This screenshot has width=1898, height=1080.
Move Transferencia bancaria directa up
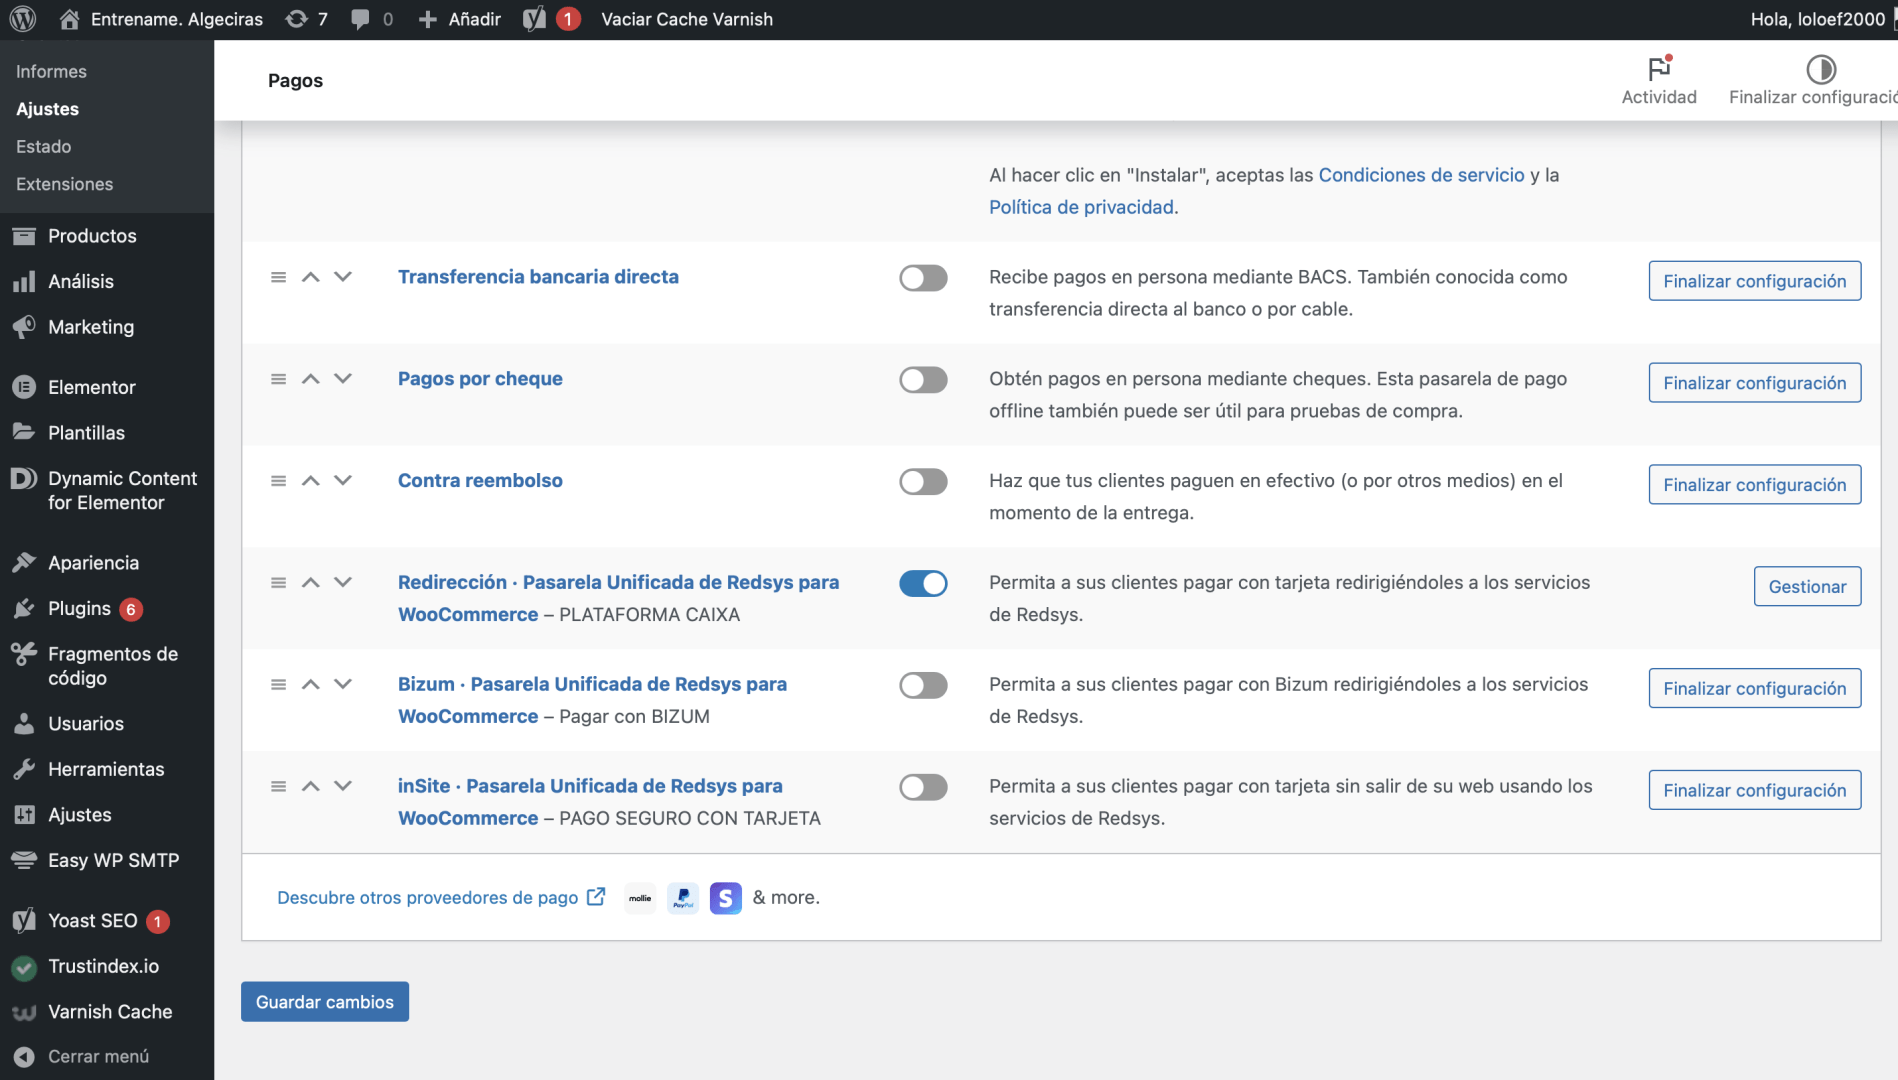pos(311,277)
